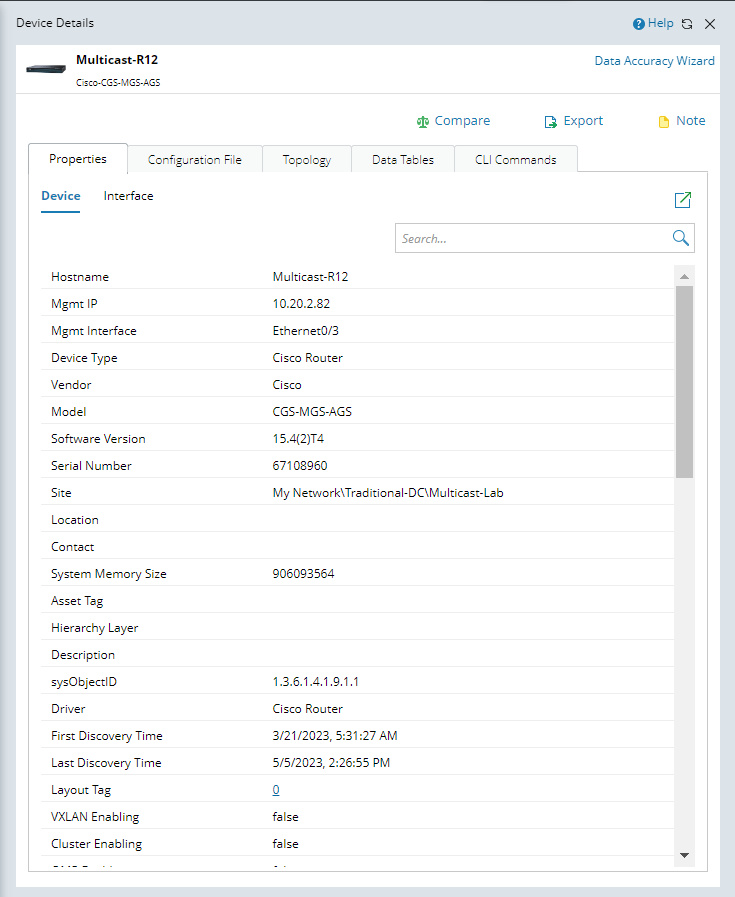This screenshot has width=735, height=897.
Task: Open the Layout Tag value link
Action: (276, 790)
